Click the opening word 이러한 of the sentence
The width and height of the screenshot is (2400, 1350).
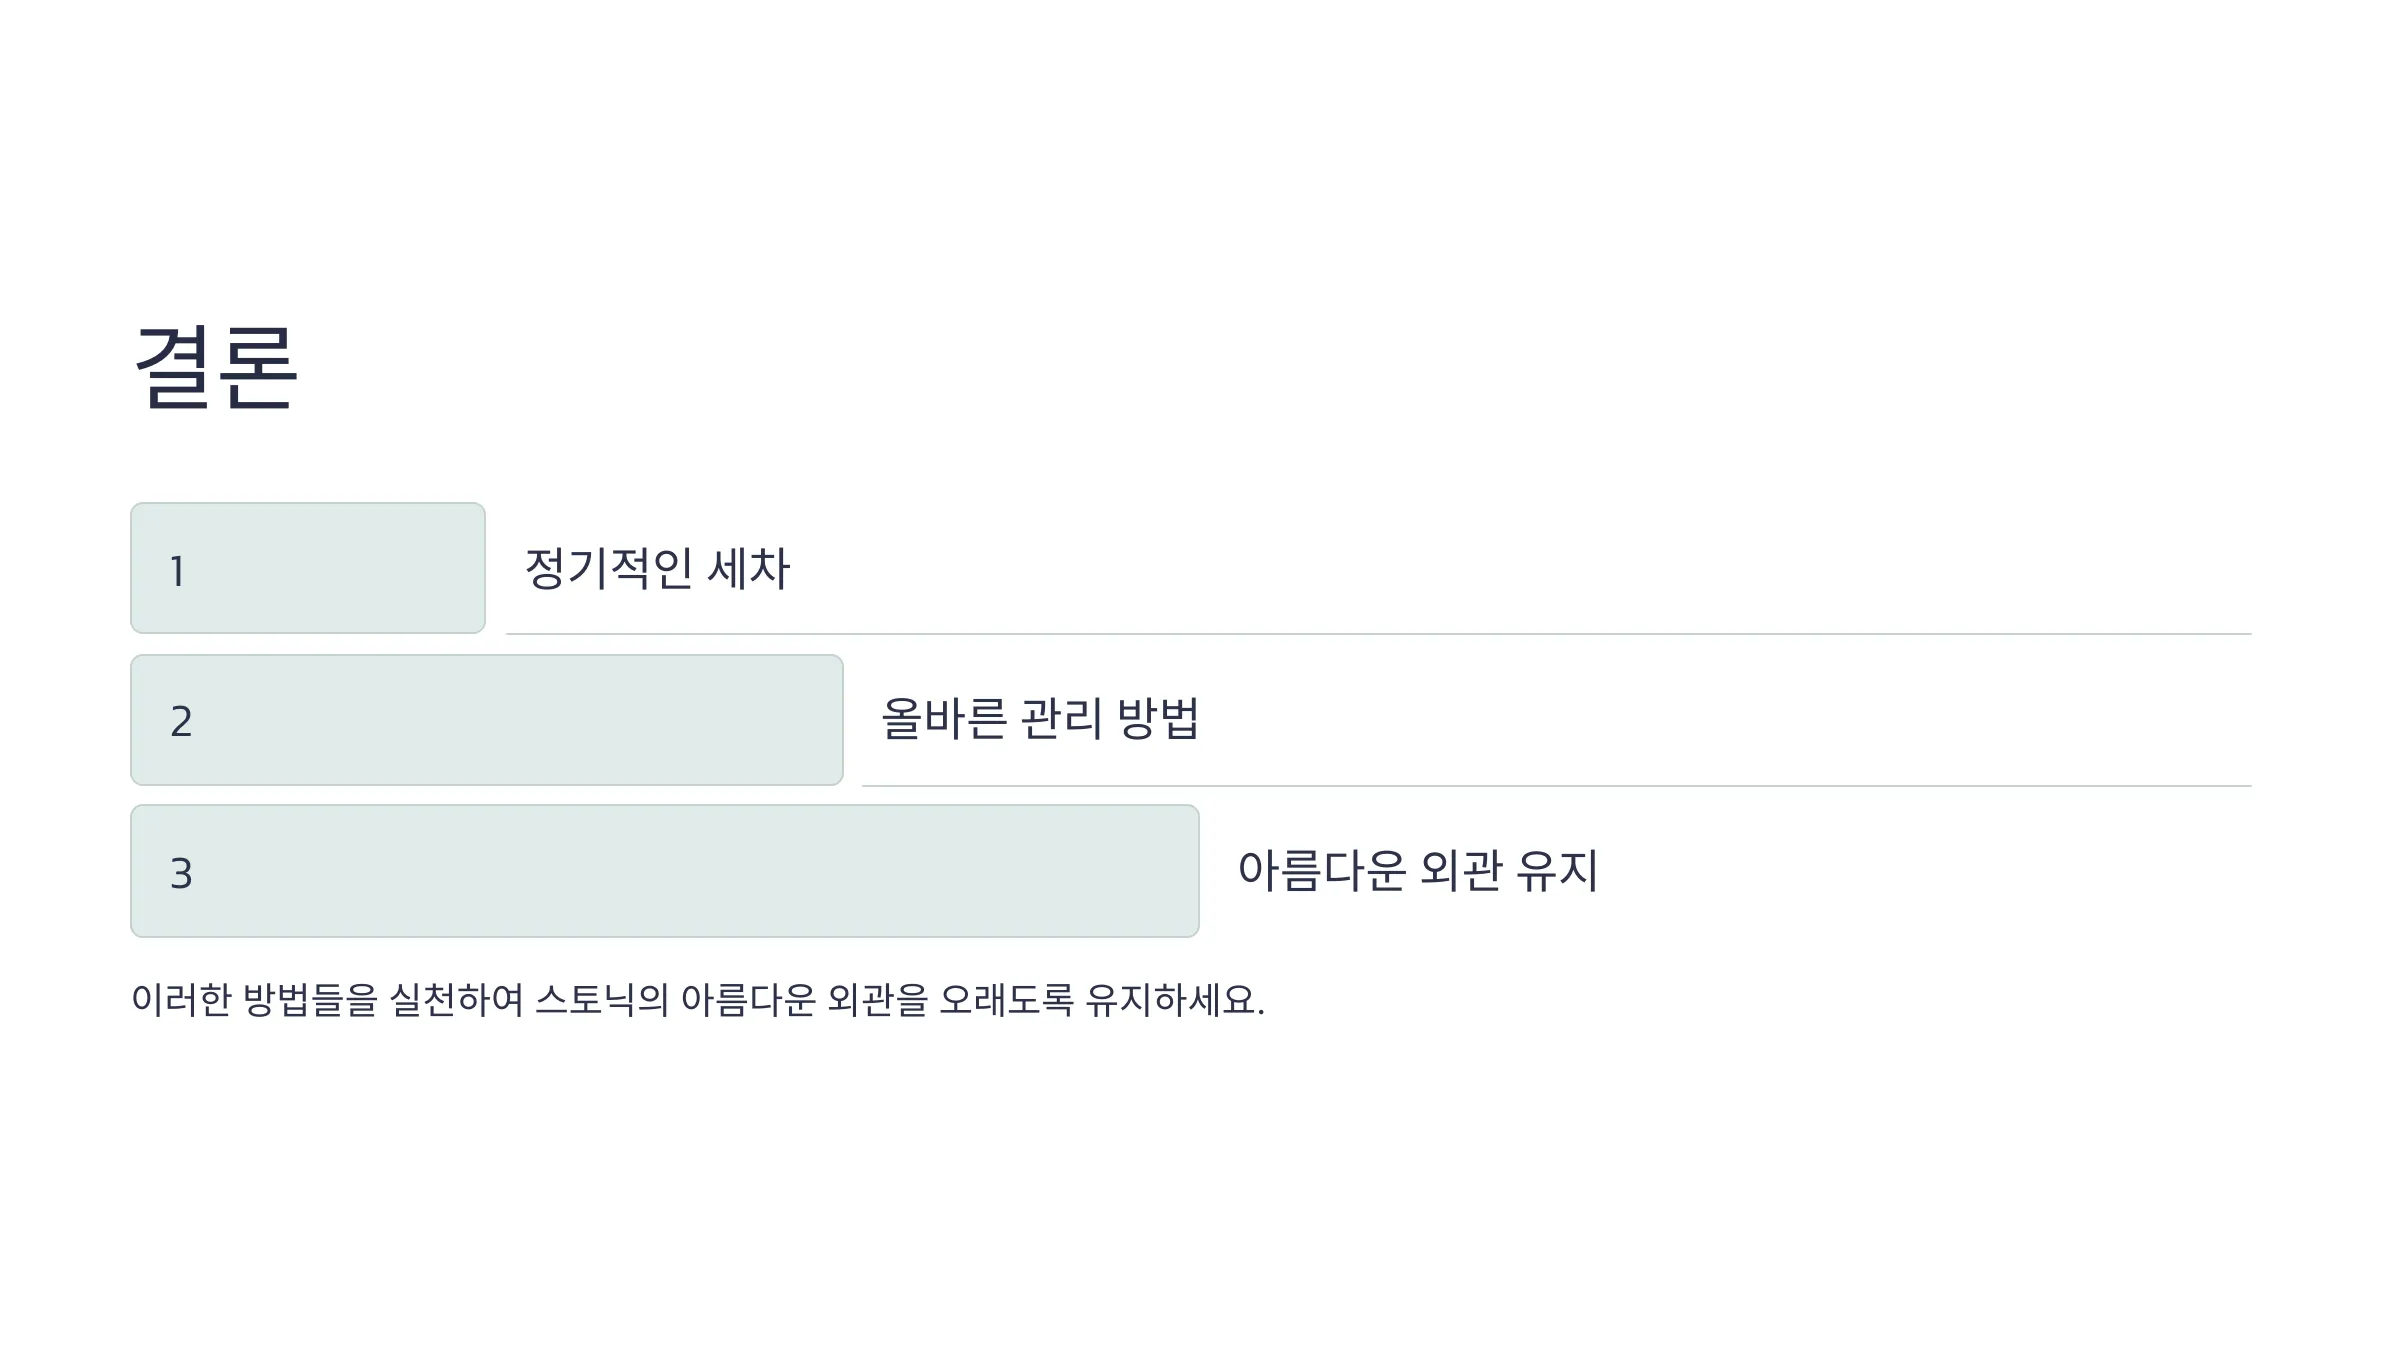(182, 1000)
